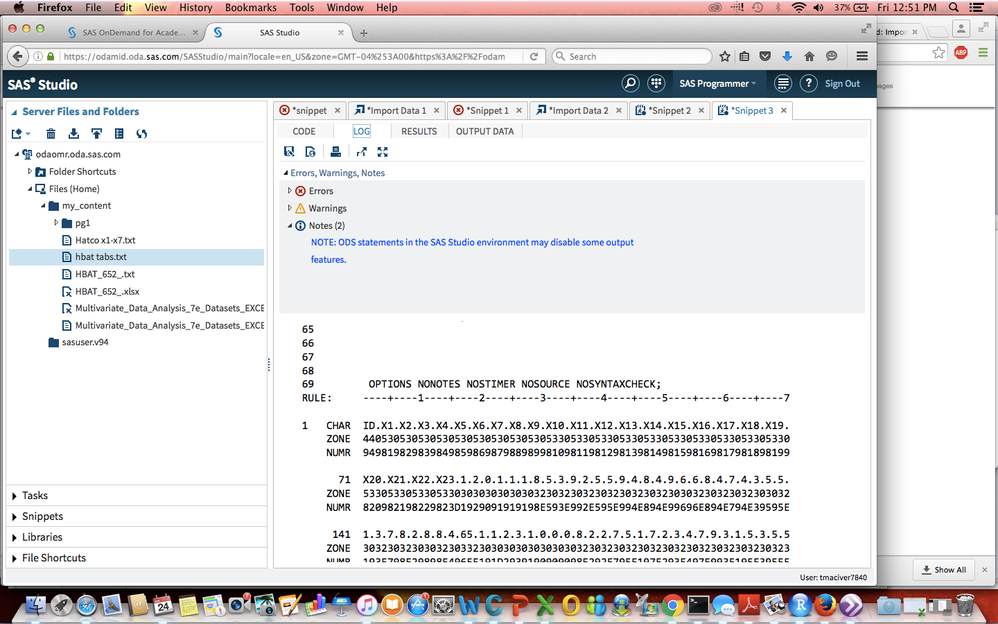The width and height of the screenshot is (998, 624).
Task: Open the Bookmarks menu in the Firefox menu bar
Action: pyautogui.click(x=250, y=7)
